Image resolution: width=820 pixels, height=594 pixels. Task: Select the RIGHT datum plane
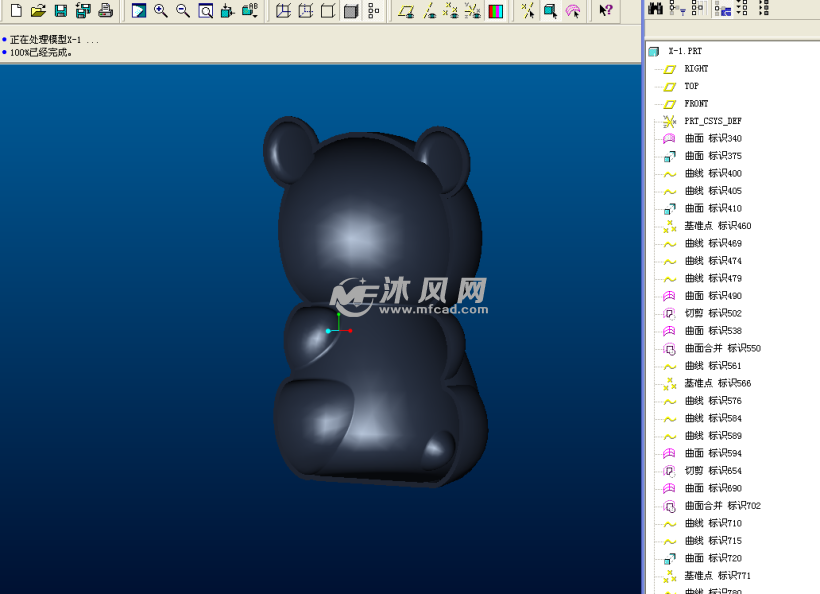696,68
